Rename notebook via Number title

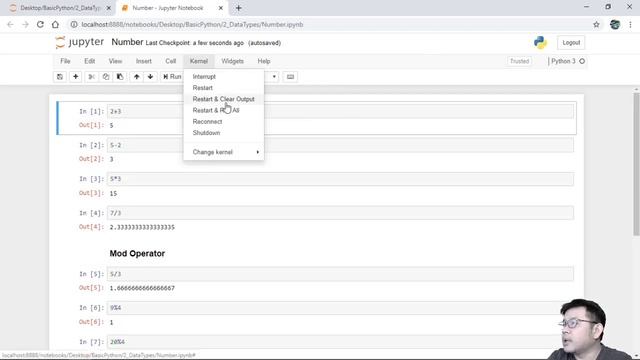127,42
